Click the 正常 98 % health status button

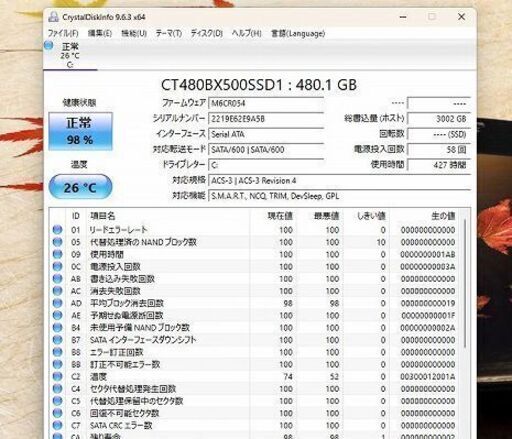[x=80, y=131]
